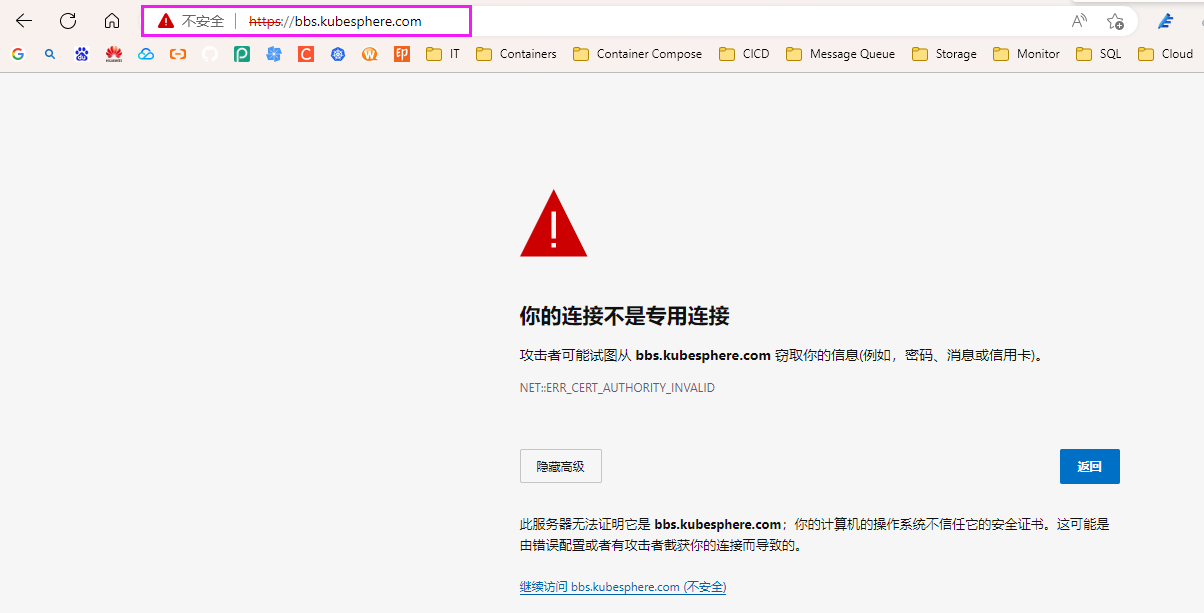Open the orange Alibaba Cloud bookmark
1204x613 pixels.
(178, 54)
